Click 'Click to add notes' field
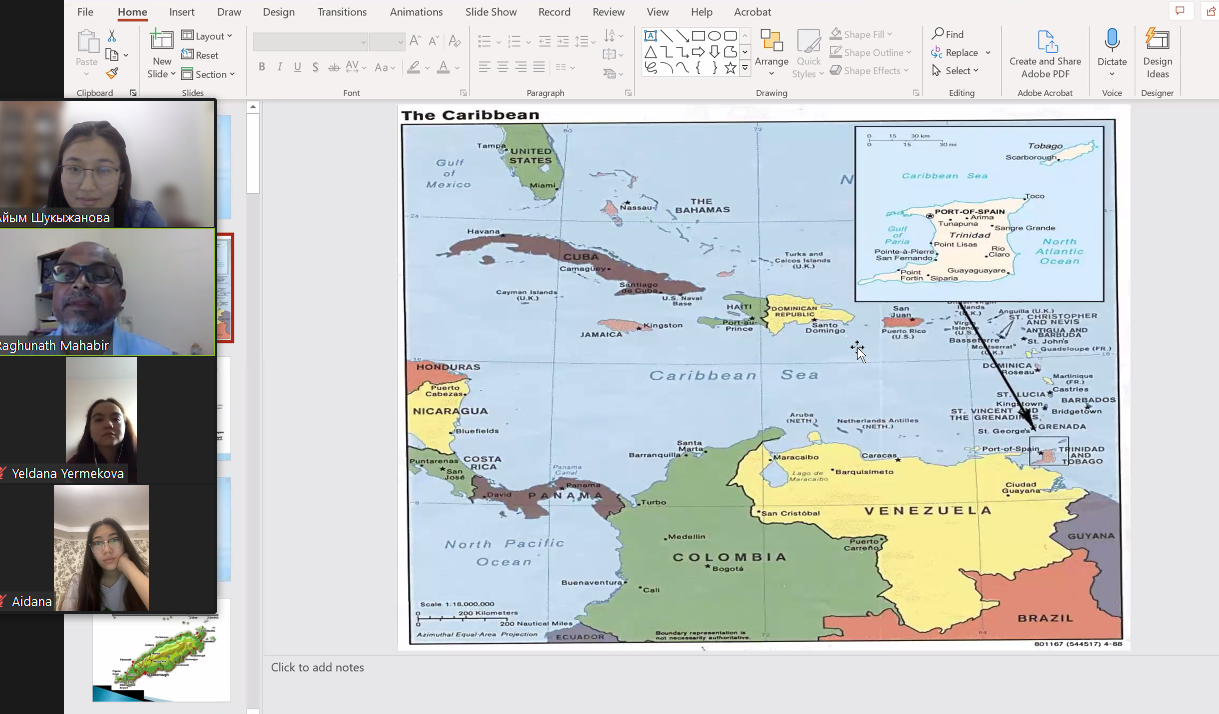The height and width of the screenshot is (714, 1219). click(317, 667)
